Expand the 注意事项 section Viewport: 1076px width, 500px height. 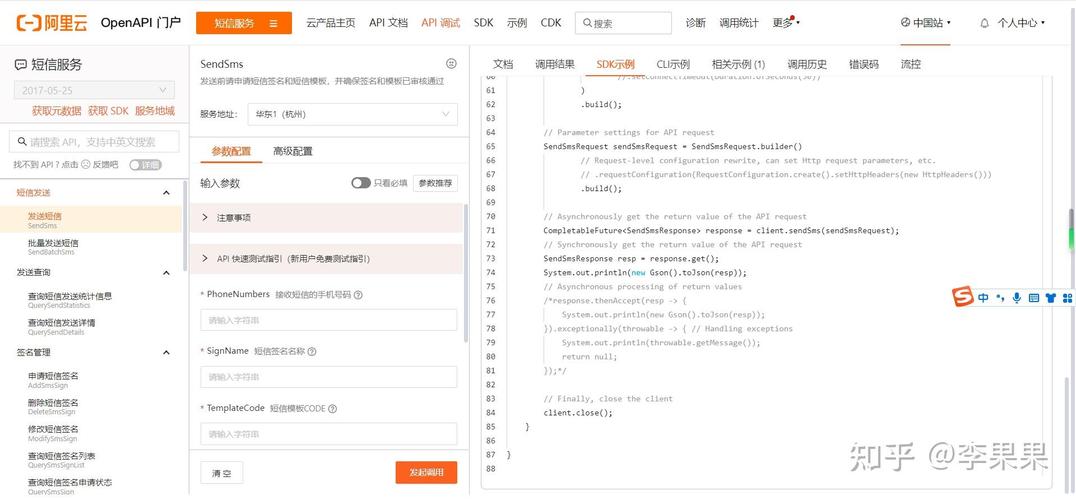327,217
